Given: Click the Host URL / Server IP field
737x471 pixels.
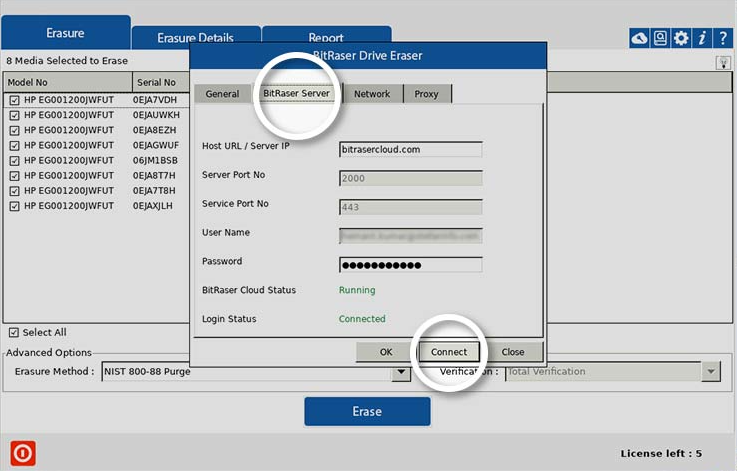Looking at the screenshot, I should click(410, 149).
